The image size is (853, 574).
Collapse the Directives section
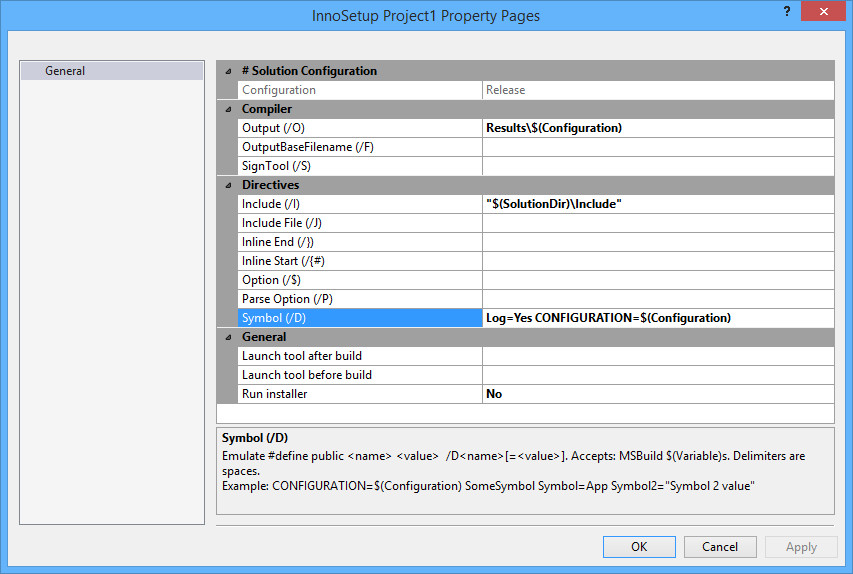[228, 186]
